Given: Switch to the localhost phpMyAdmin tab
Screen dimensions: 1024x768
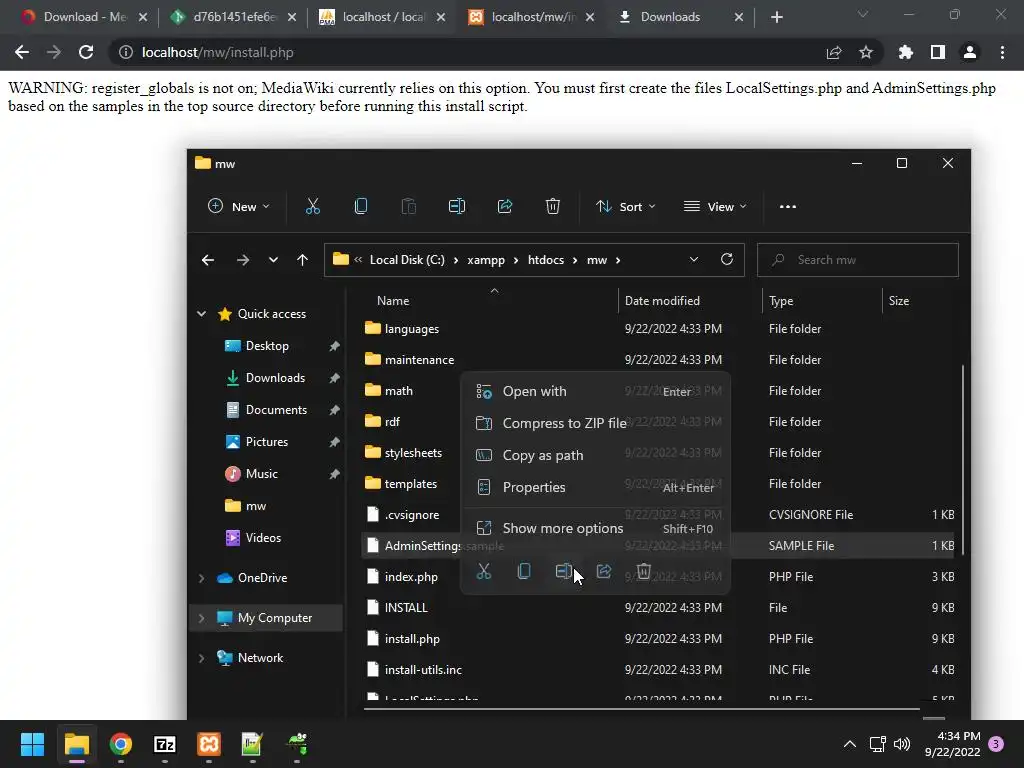Looking at the screenshot, I should pyautogui.click(x=383, y=17).
